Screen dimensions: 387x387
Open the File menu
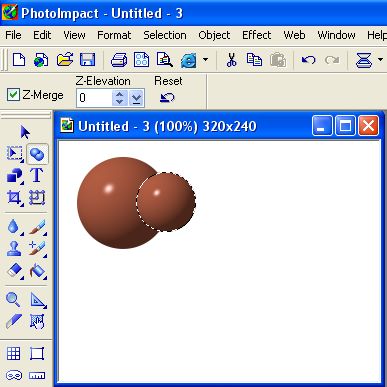pos(13,35)
